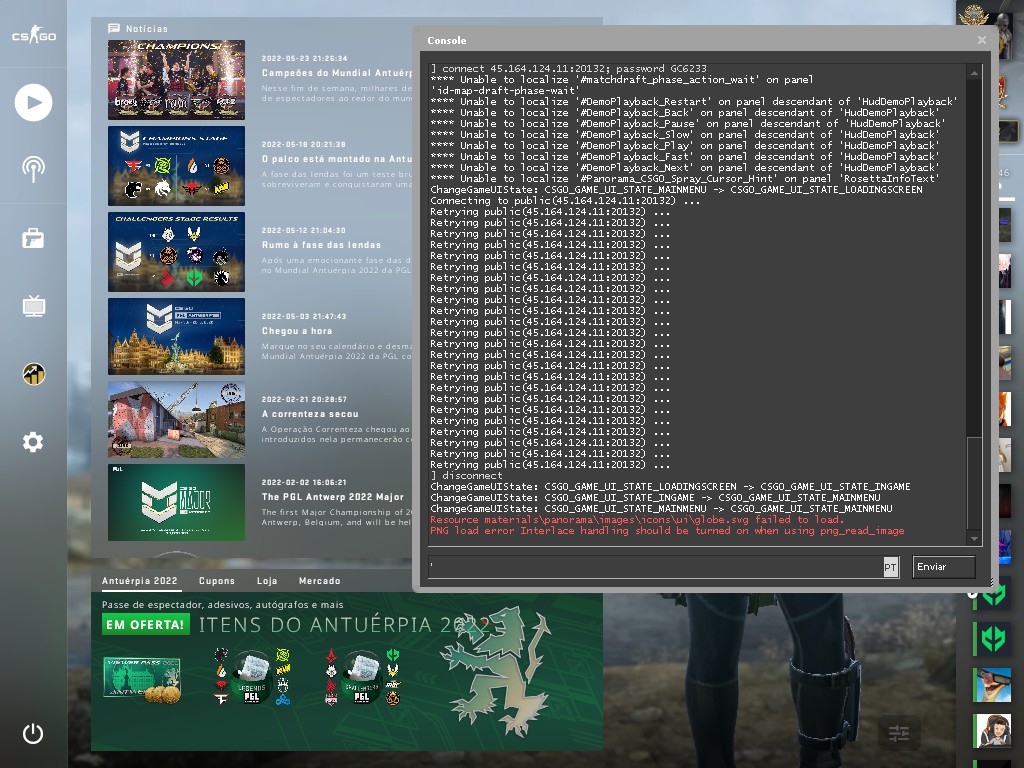
Task: Open the Watch TV icon
Action: tap(33, 306)
